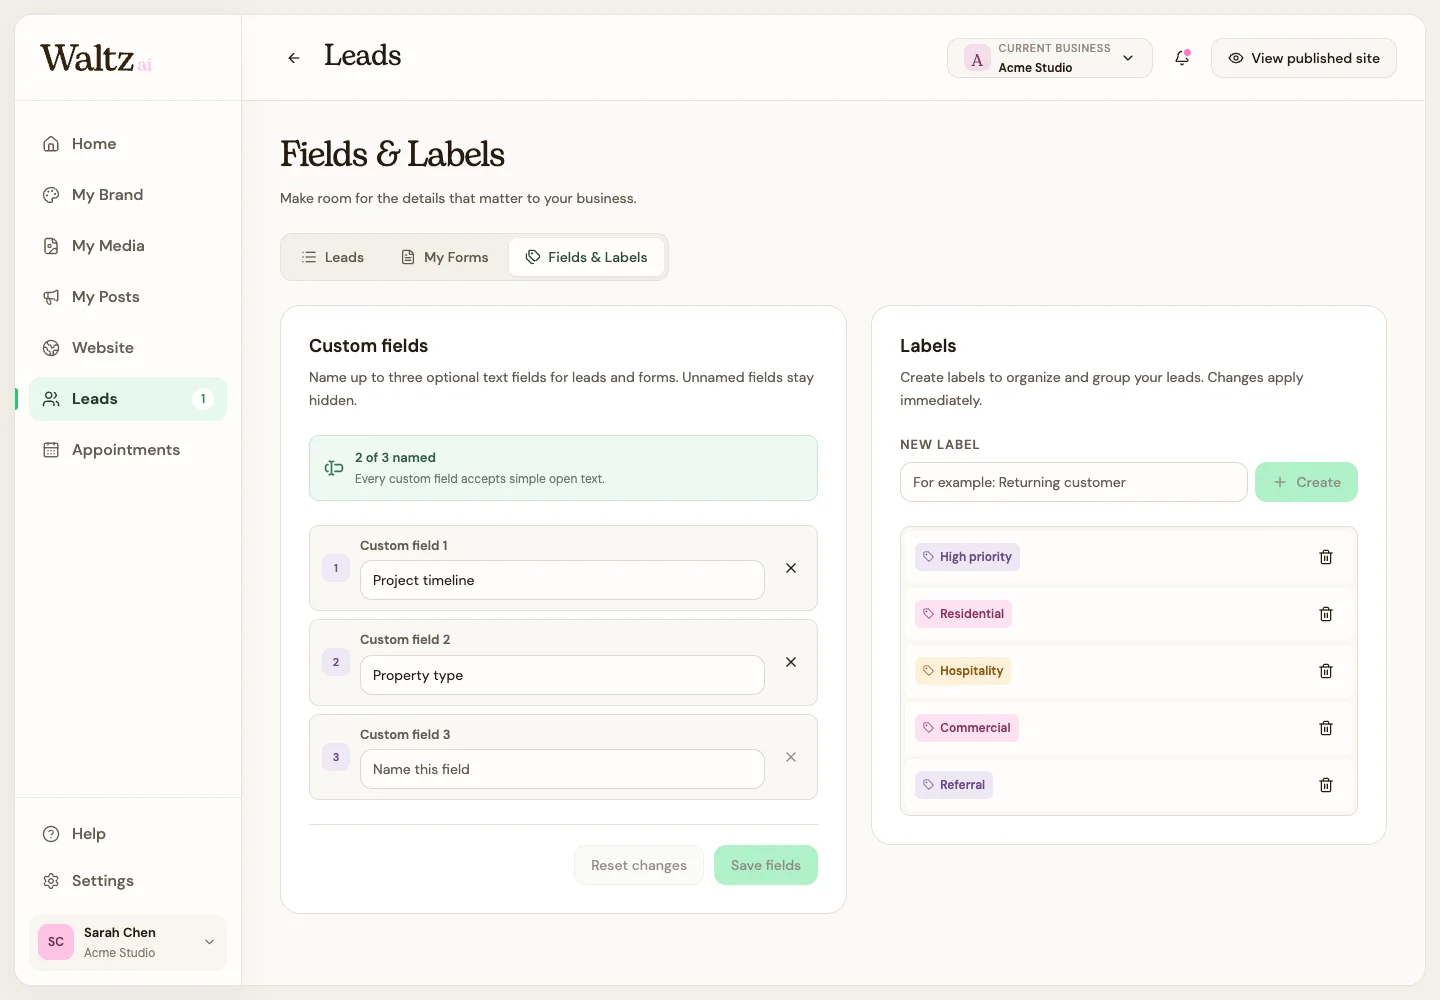Click the Referral label tag
Viewport: 1440px width, 1000px height.
click(x=954, y=785)
